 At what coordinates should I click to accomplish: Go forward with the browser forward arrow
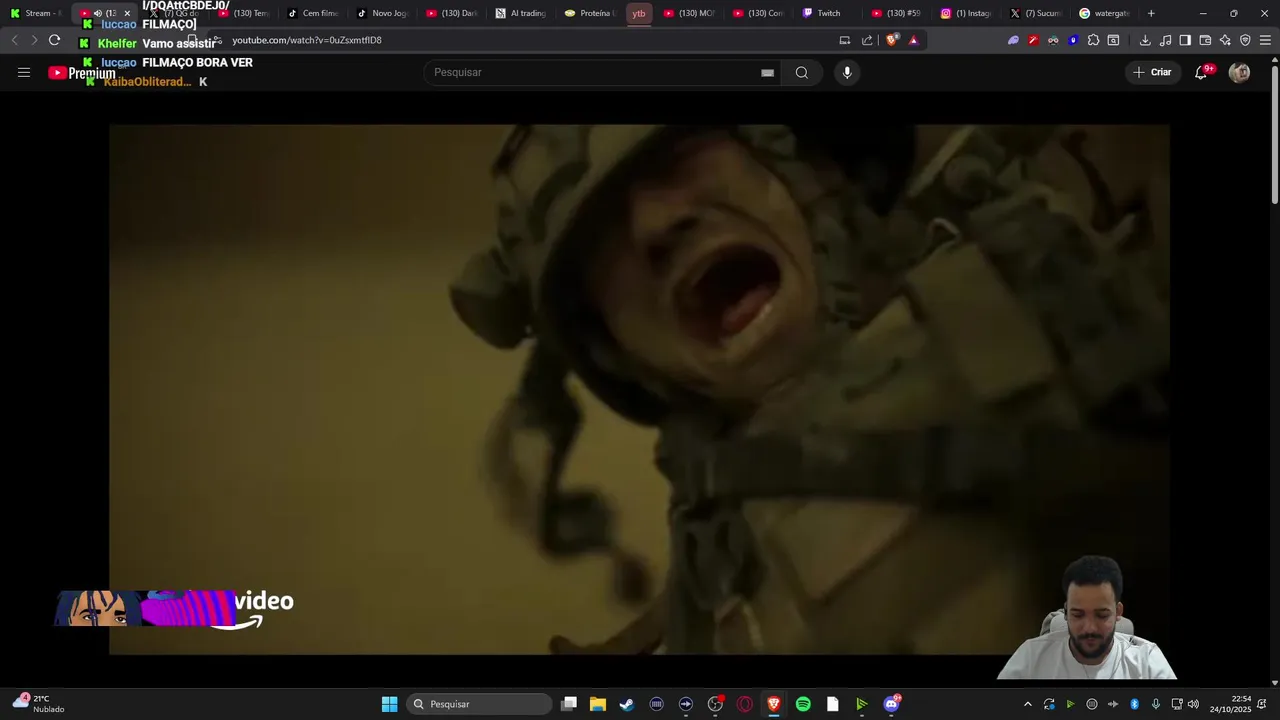[x=34, y=40]
